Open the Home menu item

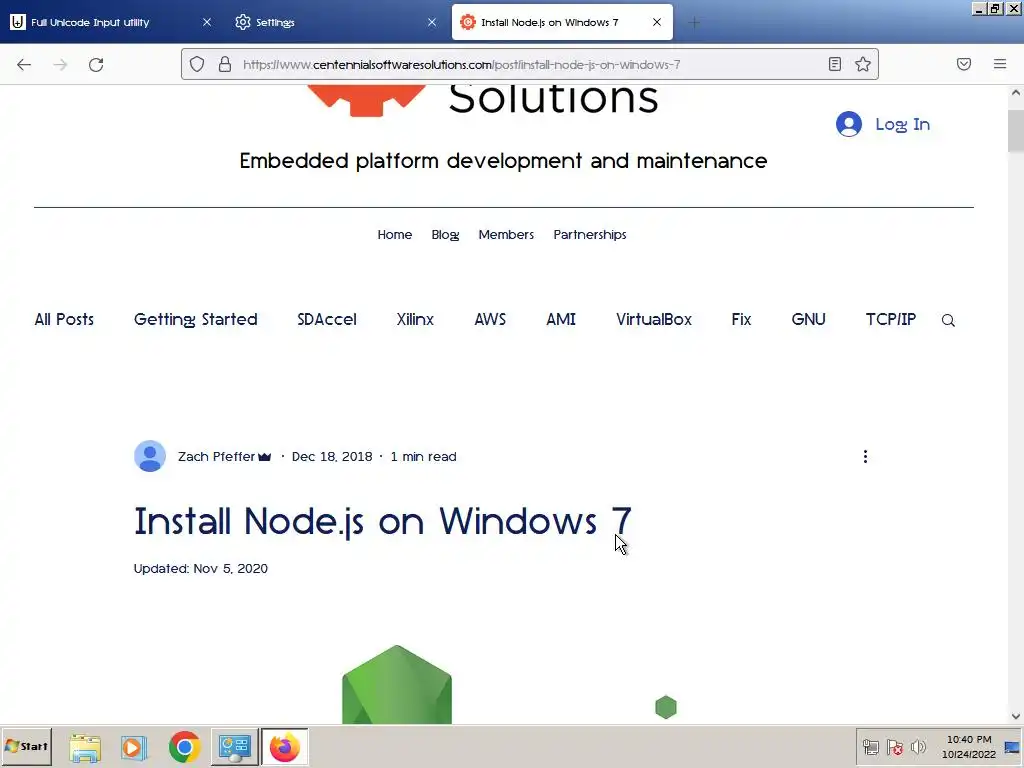tap(394, 234)
